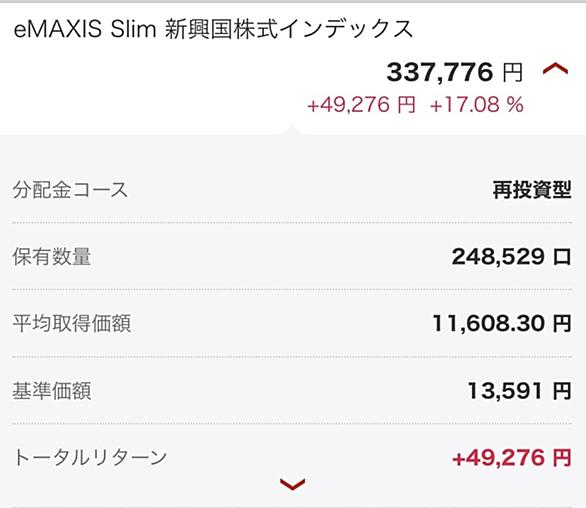Select the 基準価額 row label
The height and width of the screenshot is (508, 586).
pyautogui.click(x=52, y=391)
